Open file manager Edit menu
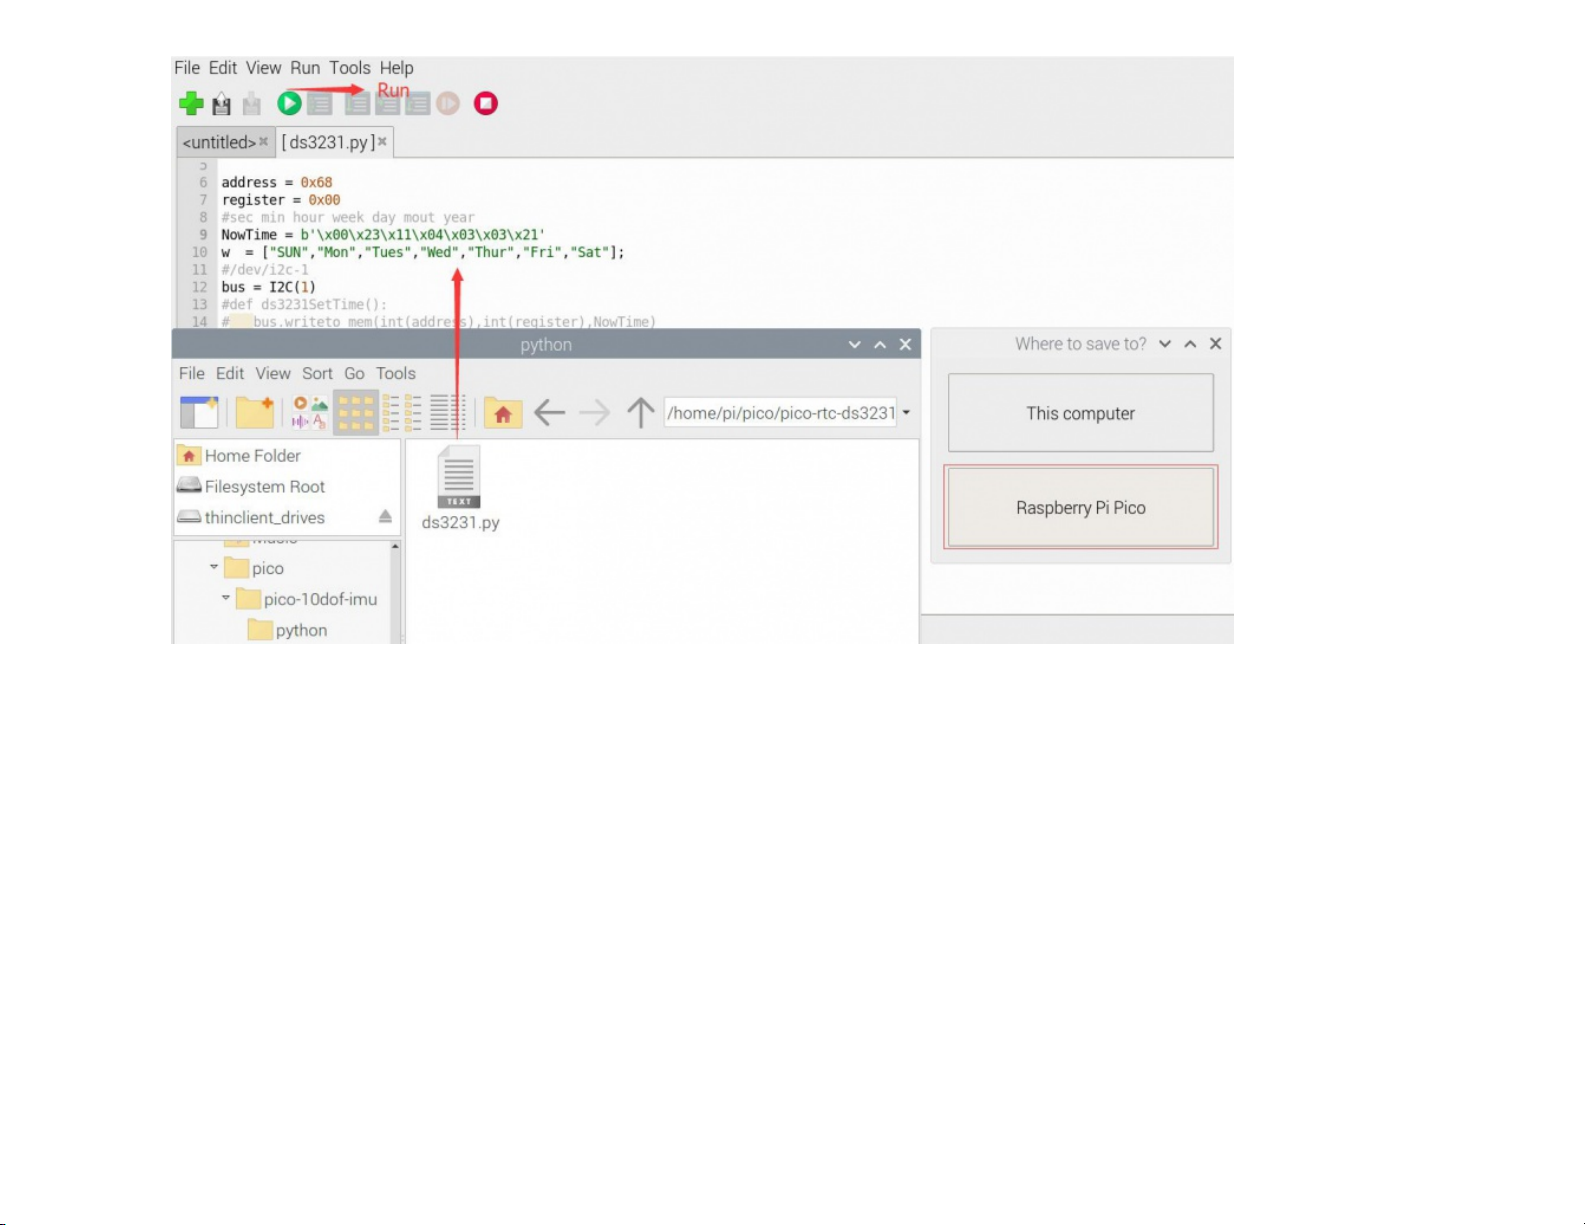1585x1225 pixels. (x=230, y=373)
